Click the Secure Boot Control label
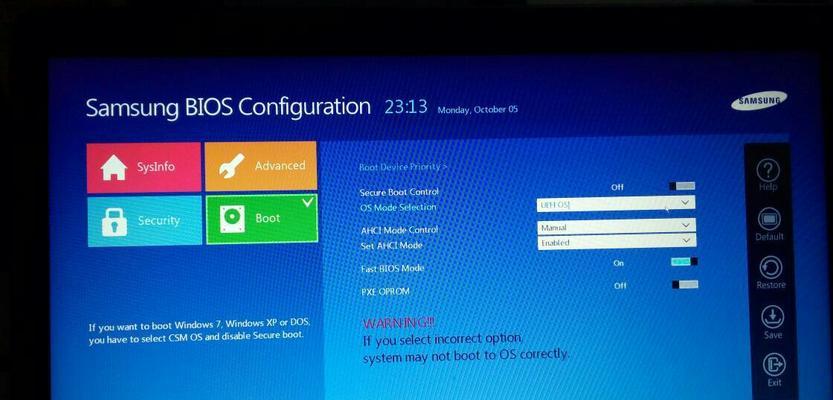 399,192
